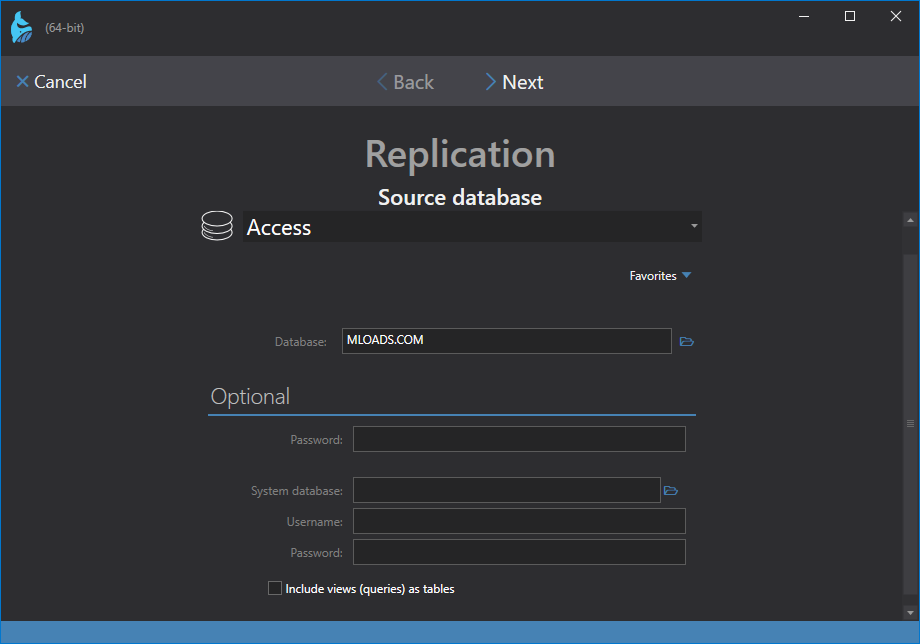Click the System database input field
Image resolution: width=920 pixels, height=644 pixels.
click(506, 490)
